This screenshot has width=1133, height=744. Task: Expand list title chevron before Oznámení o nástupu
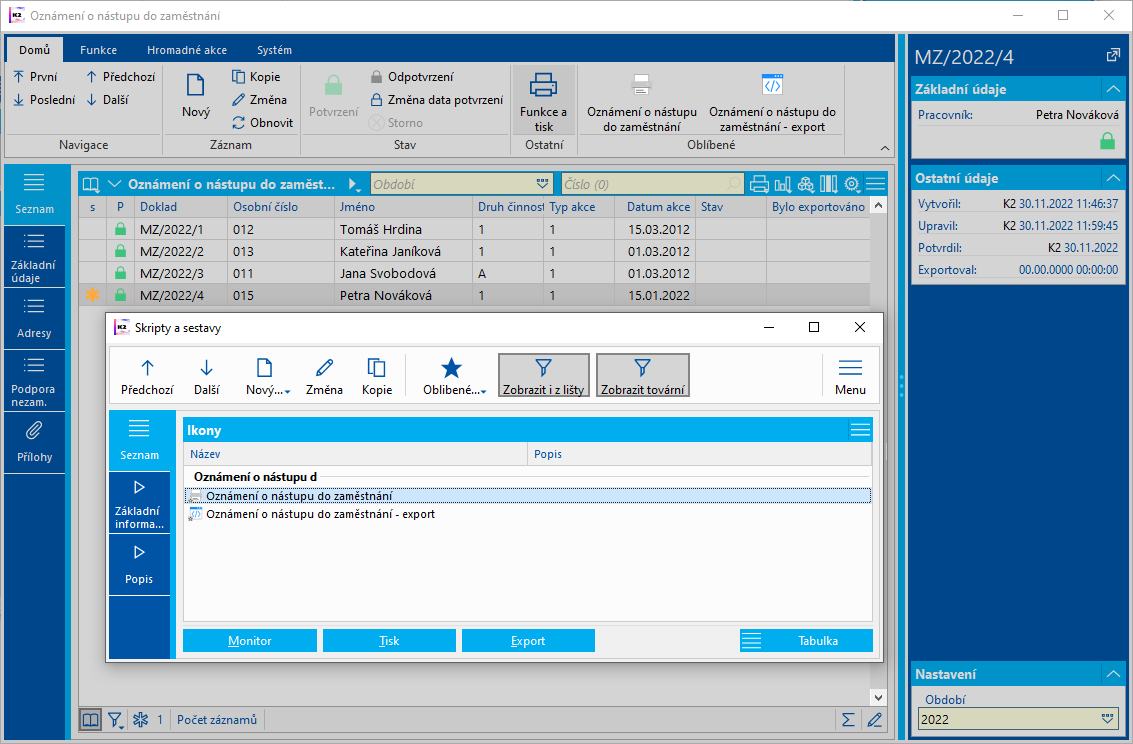pyautogui.click(x=114, y=184)
